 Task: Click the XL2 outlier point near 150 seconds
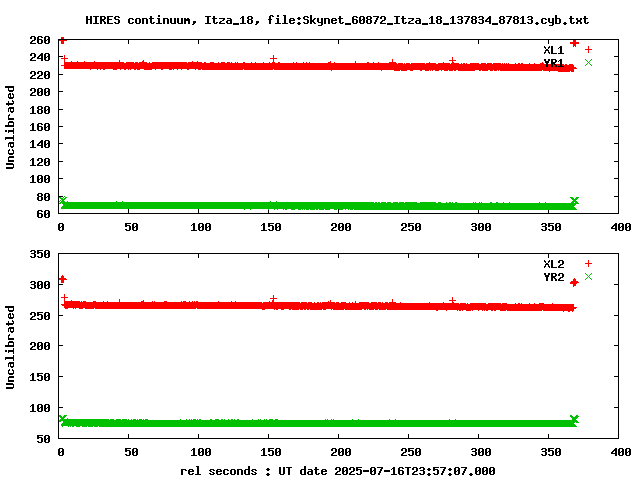(273, 299)
